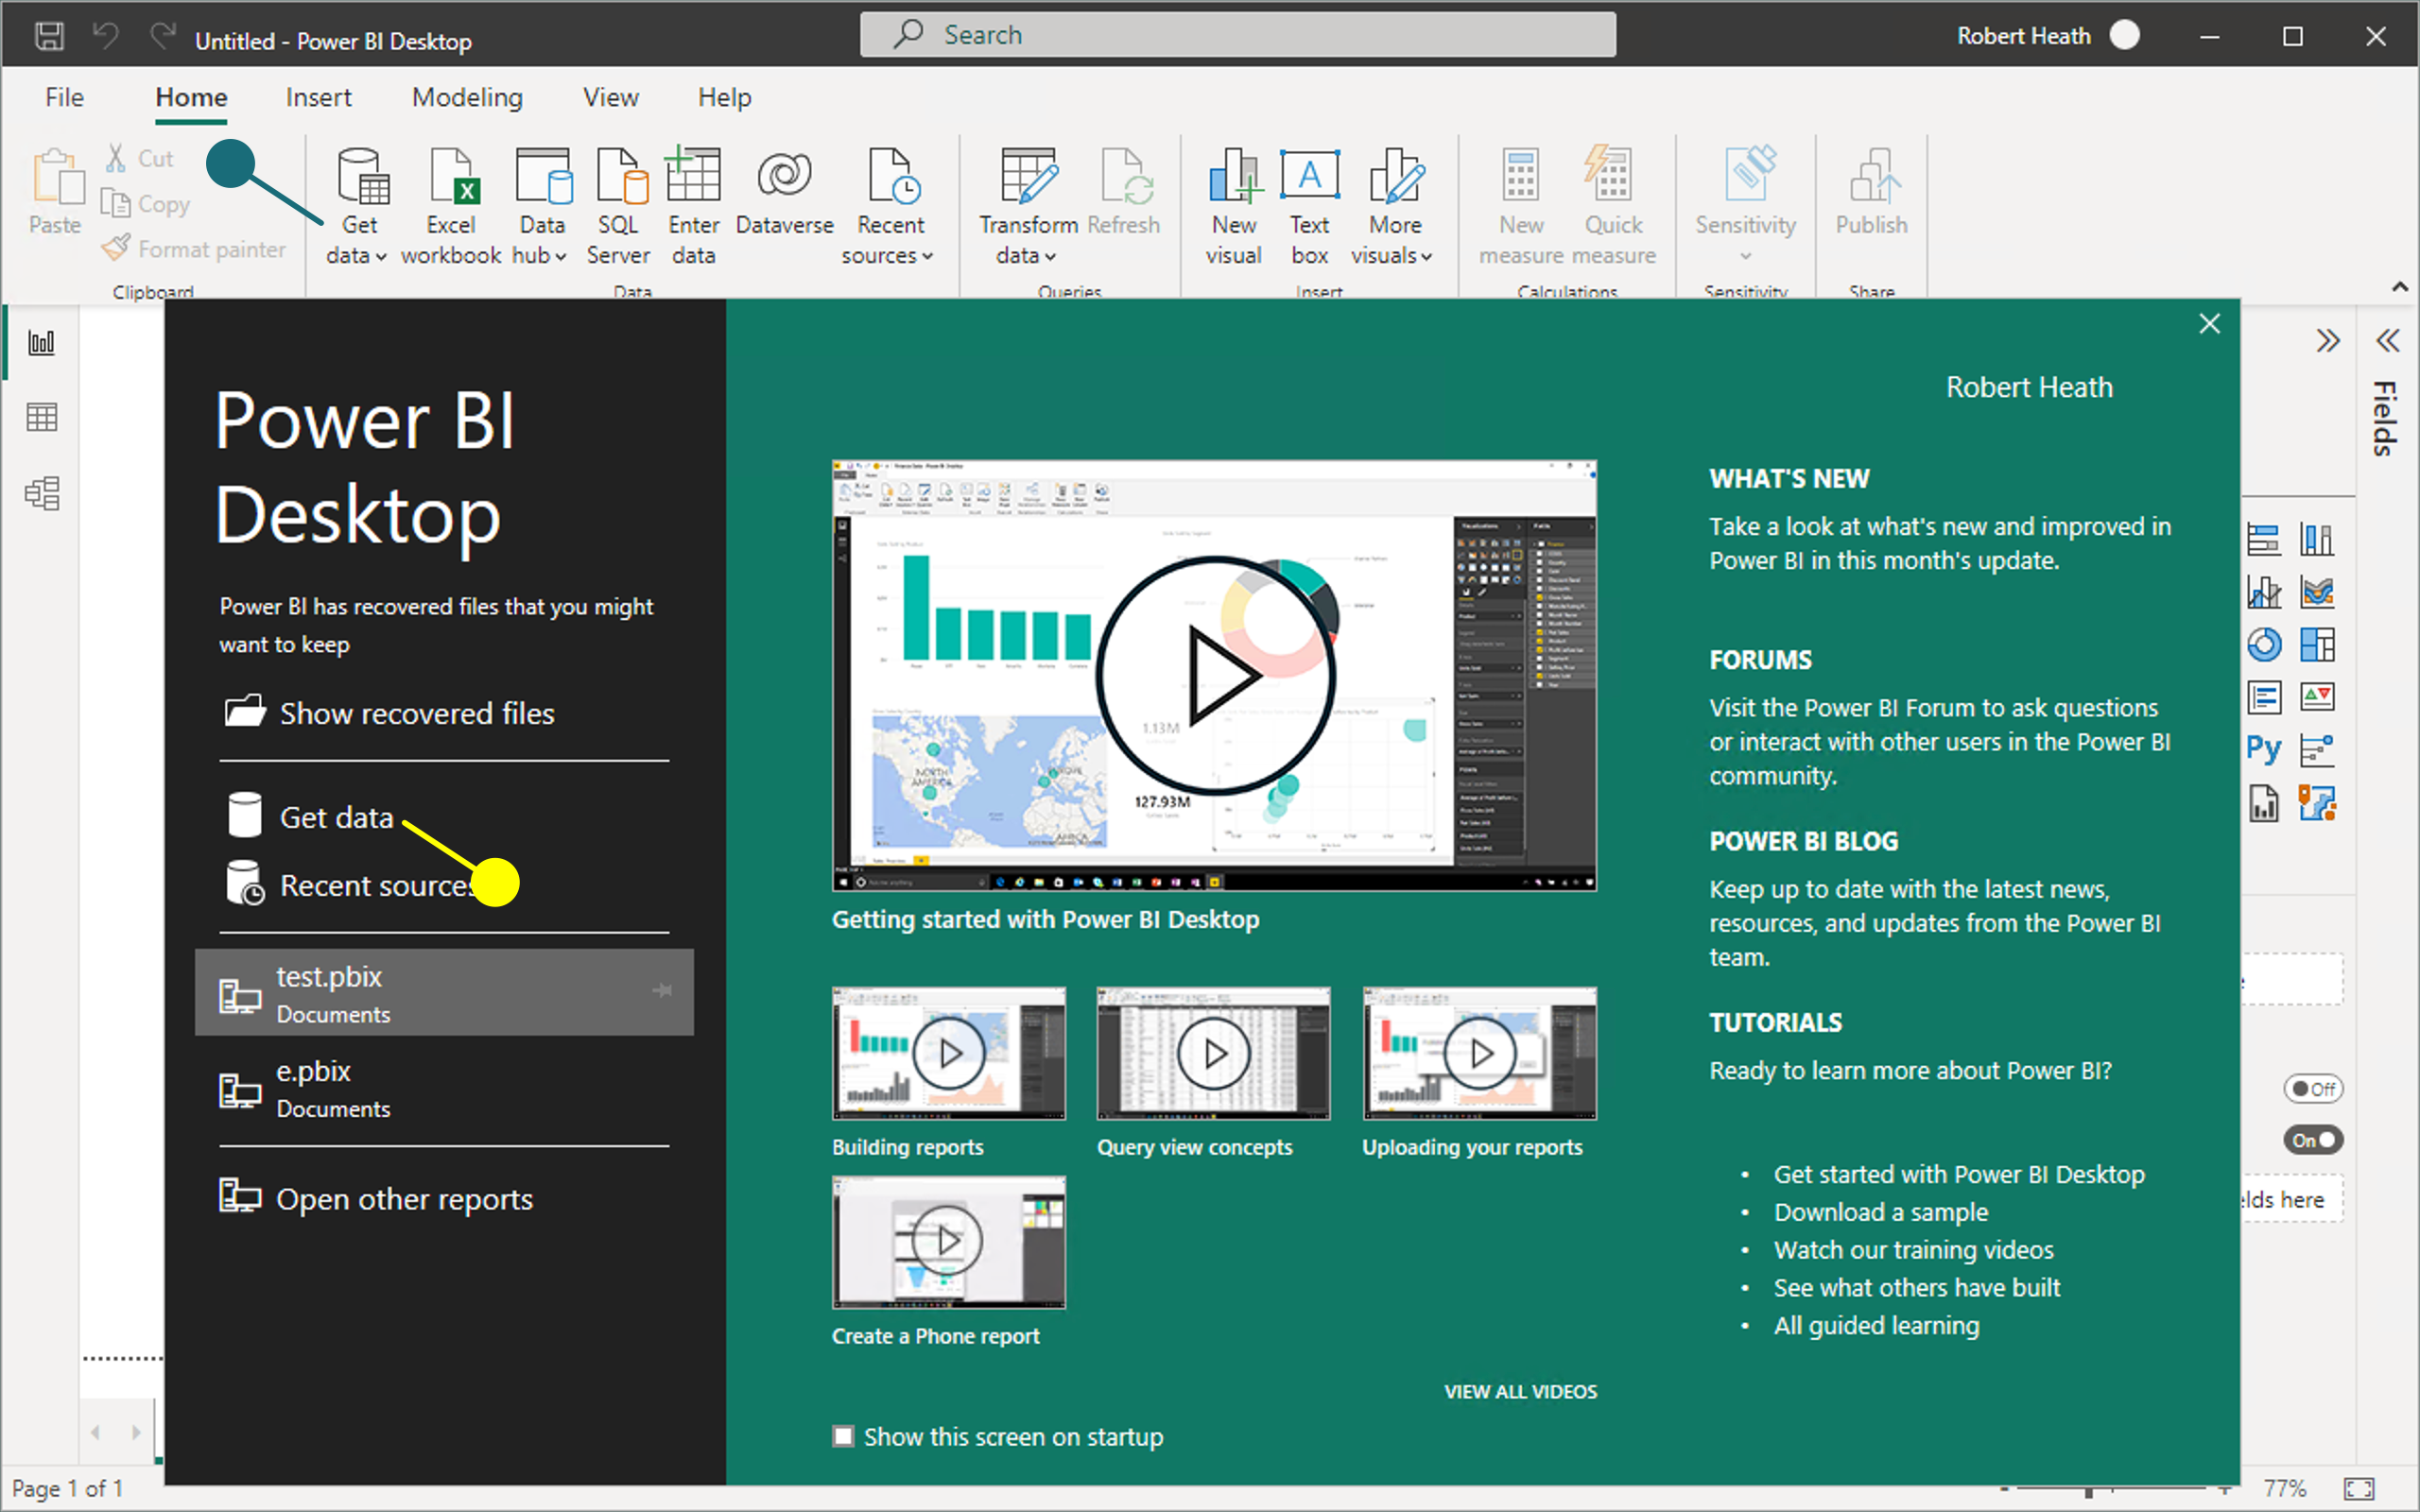Turn off the On toggle
Viewport: 2420px width, 1512px height.
pos(2313,1139)
